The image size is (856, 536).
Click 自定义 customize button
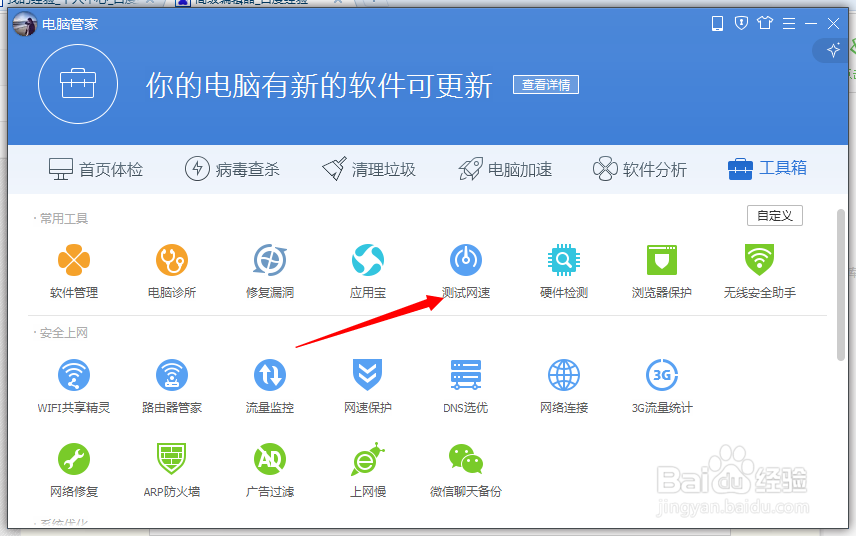(775, 216)
